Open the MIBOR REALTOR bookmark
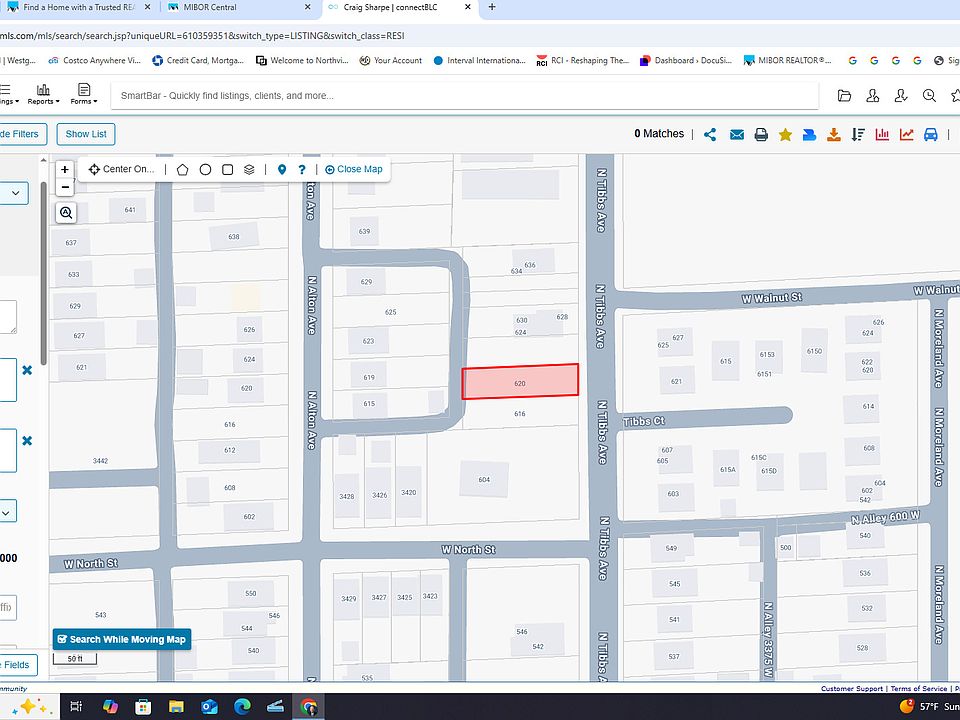The height and width of the screenshot is (720, 960). (788, 61)
